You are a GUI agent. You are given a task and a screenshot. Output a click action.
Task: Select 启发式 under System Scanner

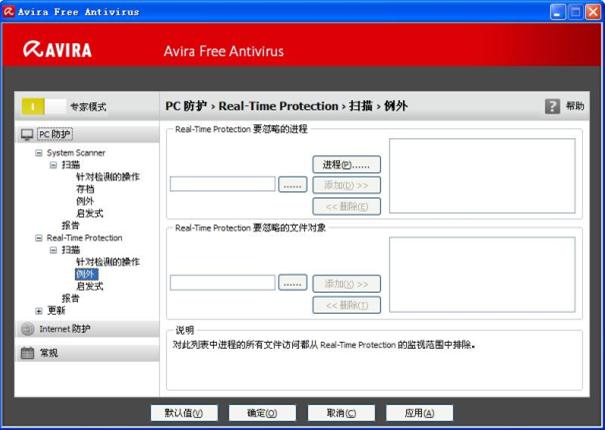click(x=90, y=213)
